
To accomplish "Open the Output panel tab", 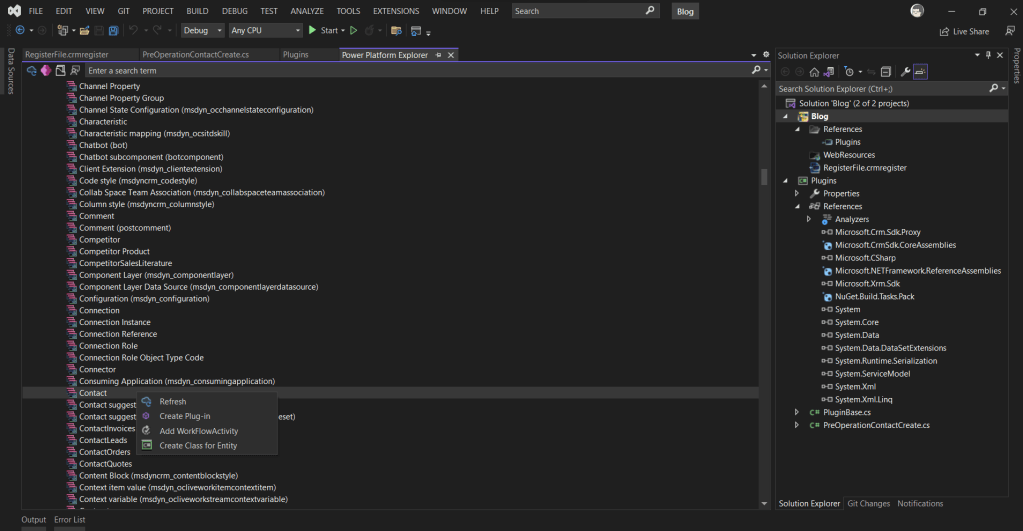I will (34, 520).
